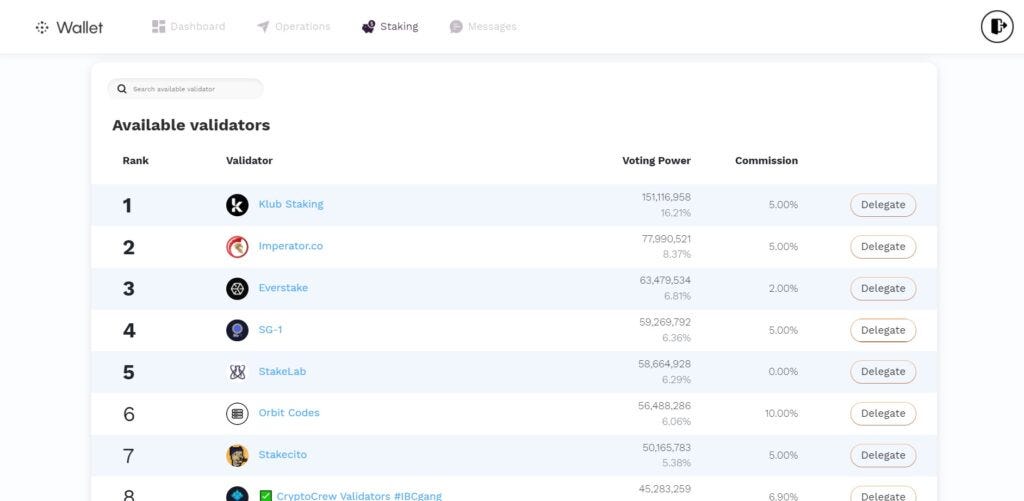Open the Dashboard tab
This screenshot has height=501, width=1024.
(x=189, y=27)
